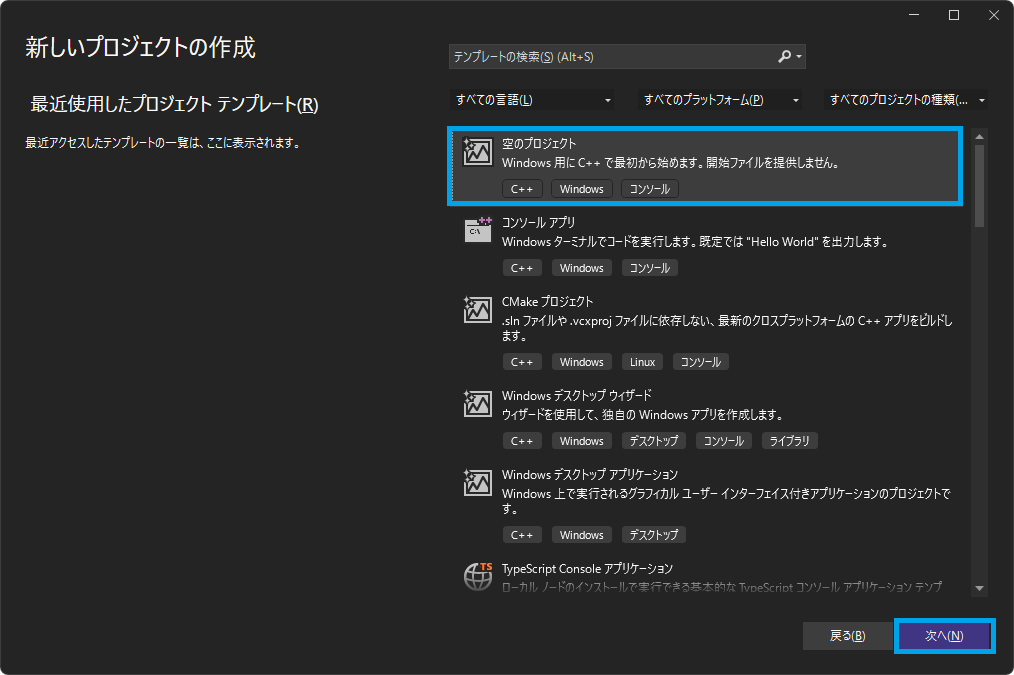The height and width of the screenshot is (675, 1014).
Task: Open the search options dropdown arrow
Action: [x=799, y=57]
